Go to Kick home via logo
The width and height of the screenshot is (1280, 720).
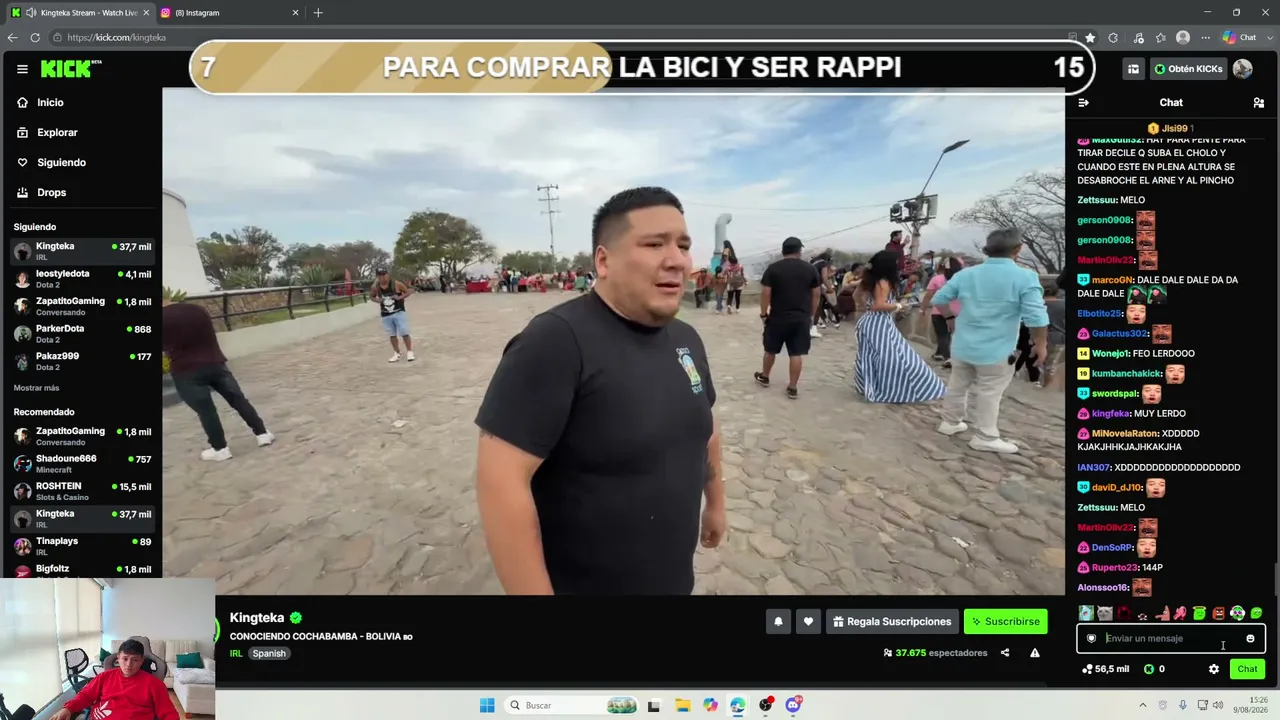tap(71, 69)
